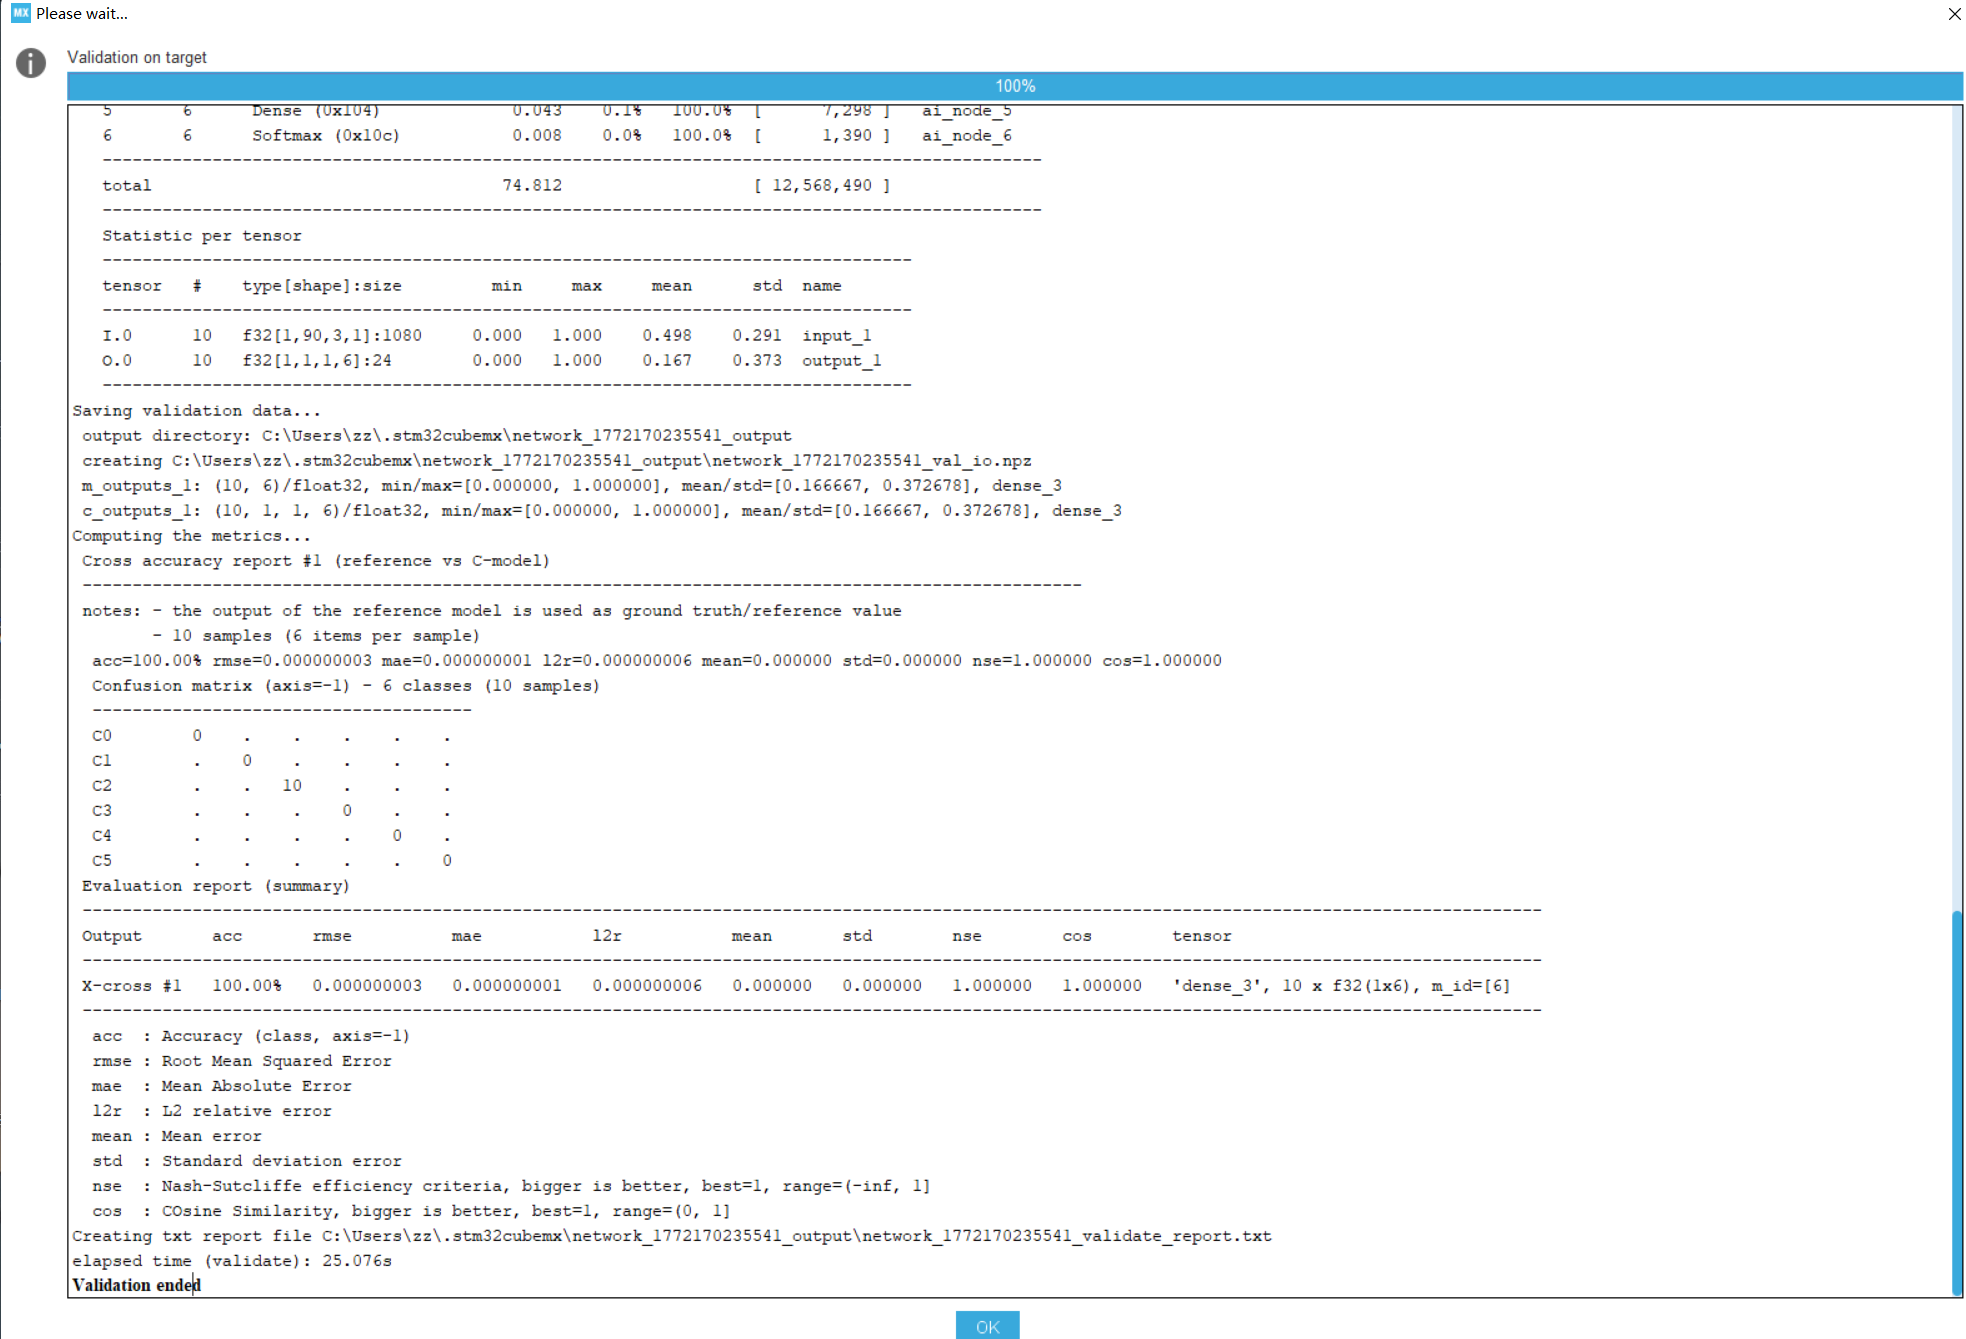Image resolution: width=1966 pixels, height=1339 pixels.
Task: Click the X-cross #1 results row
Action: coord(795,986)
